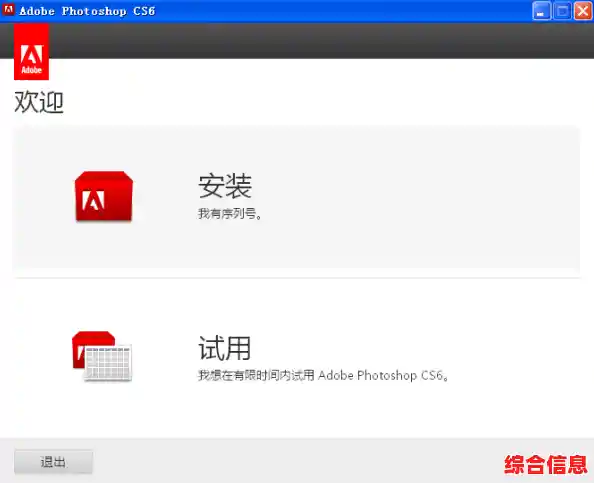594x483 pixels.
Task: Click the 欢迎 welcome heading
Action: pyautogui.click(x=39, y=102)
